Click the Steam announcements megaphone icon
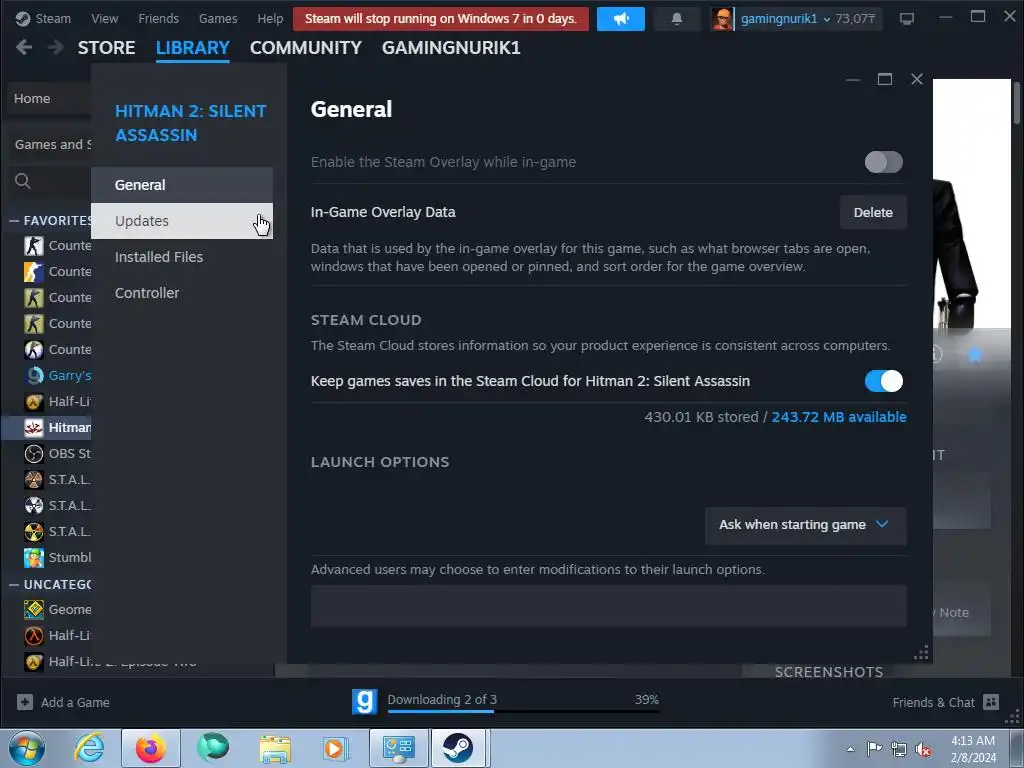The height and width of the screenshot is (768, 1024). click(x=620, y=19)
